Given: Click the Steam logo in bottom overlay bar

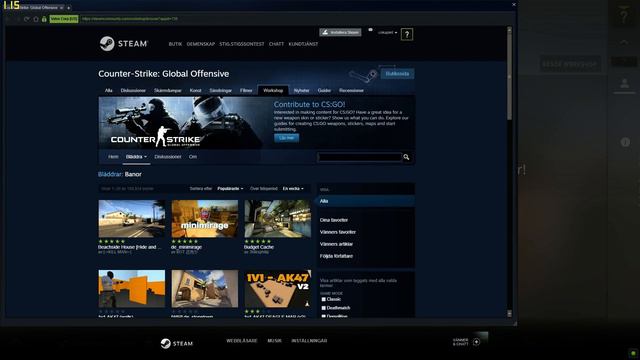Looking at the screenshot, I should 176,343.
